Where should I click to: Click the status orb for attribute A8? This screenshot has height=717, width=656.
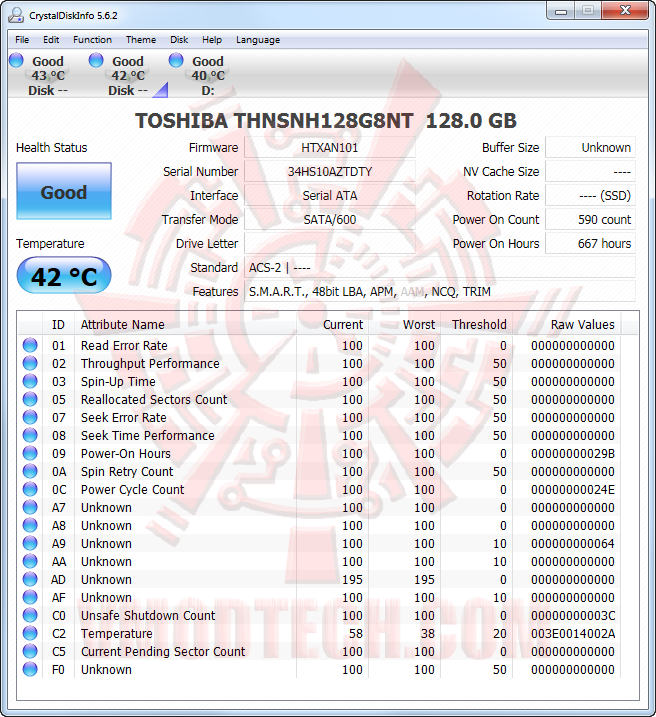tap(30, 525)
